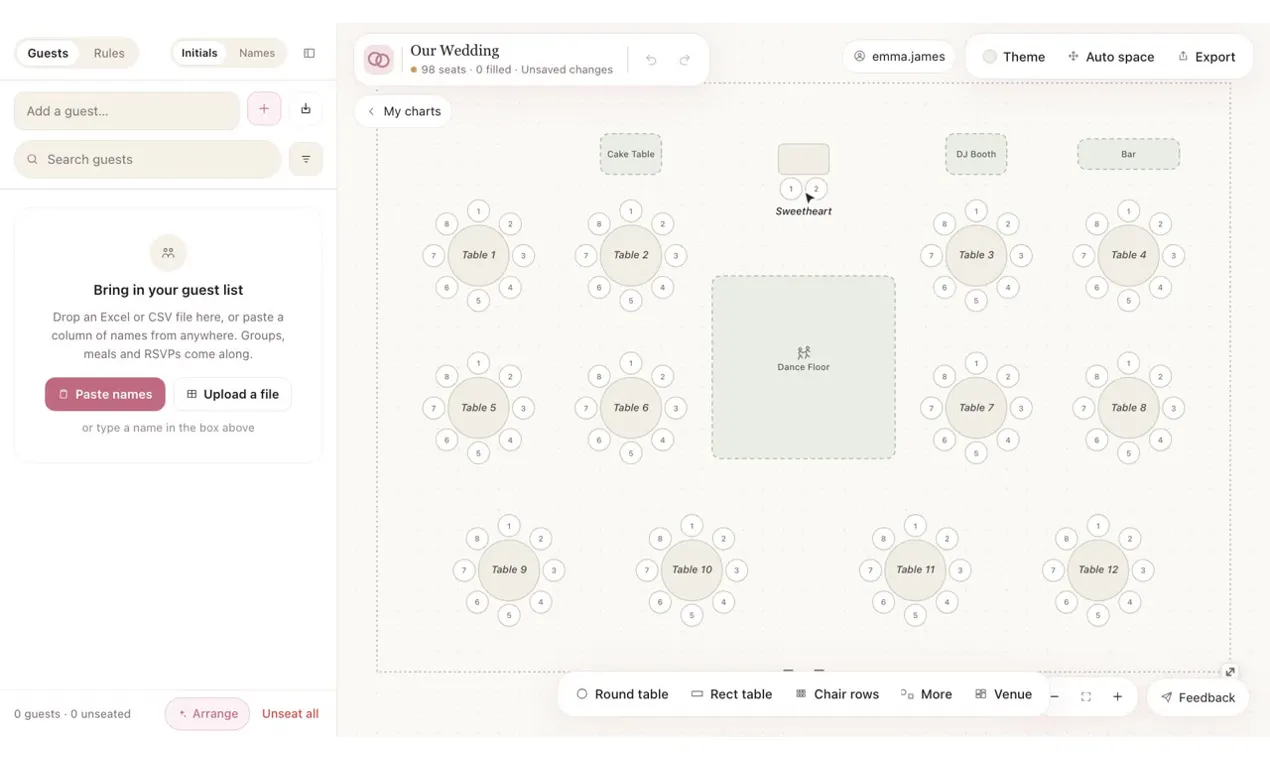1270x760 pixels.
Task: Click the Paste names button
Action: pos(105,394)
